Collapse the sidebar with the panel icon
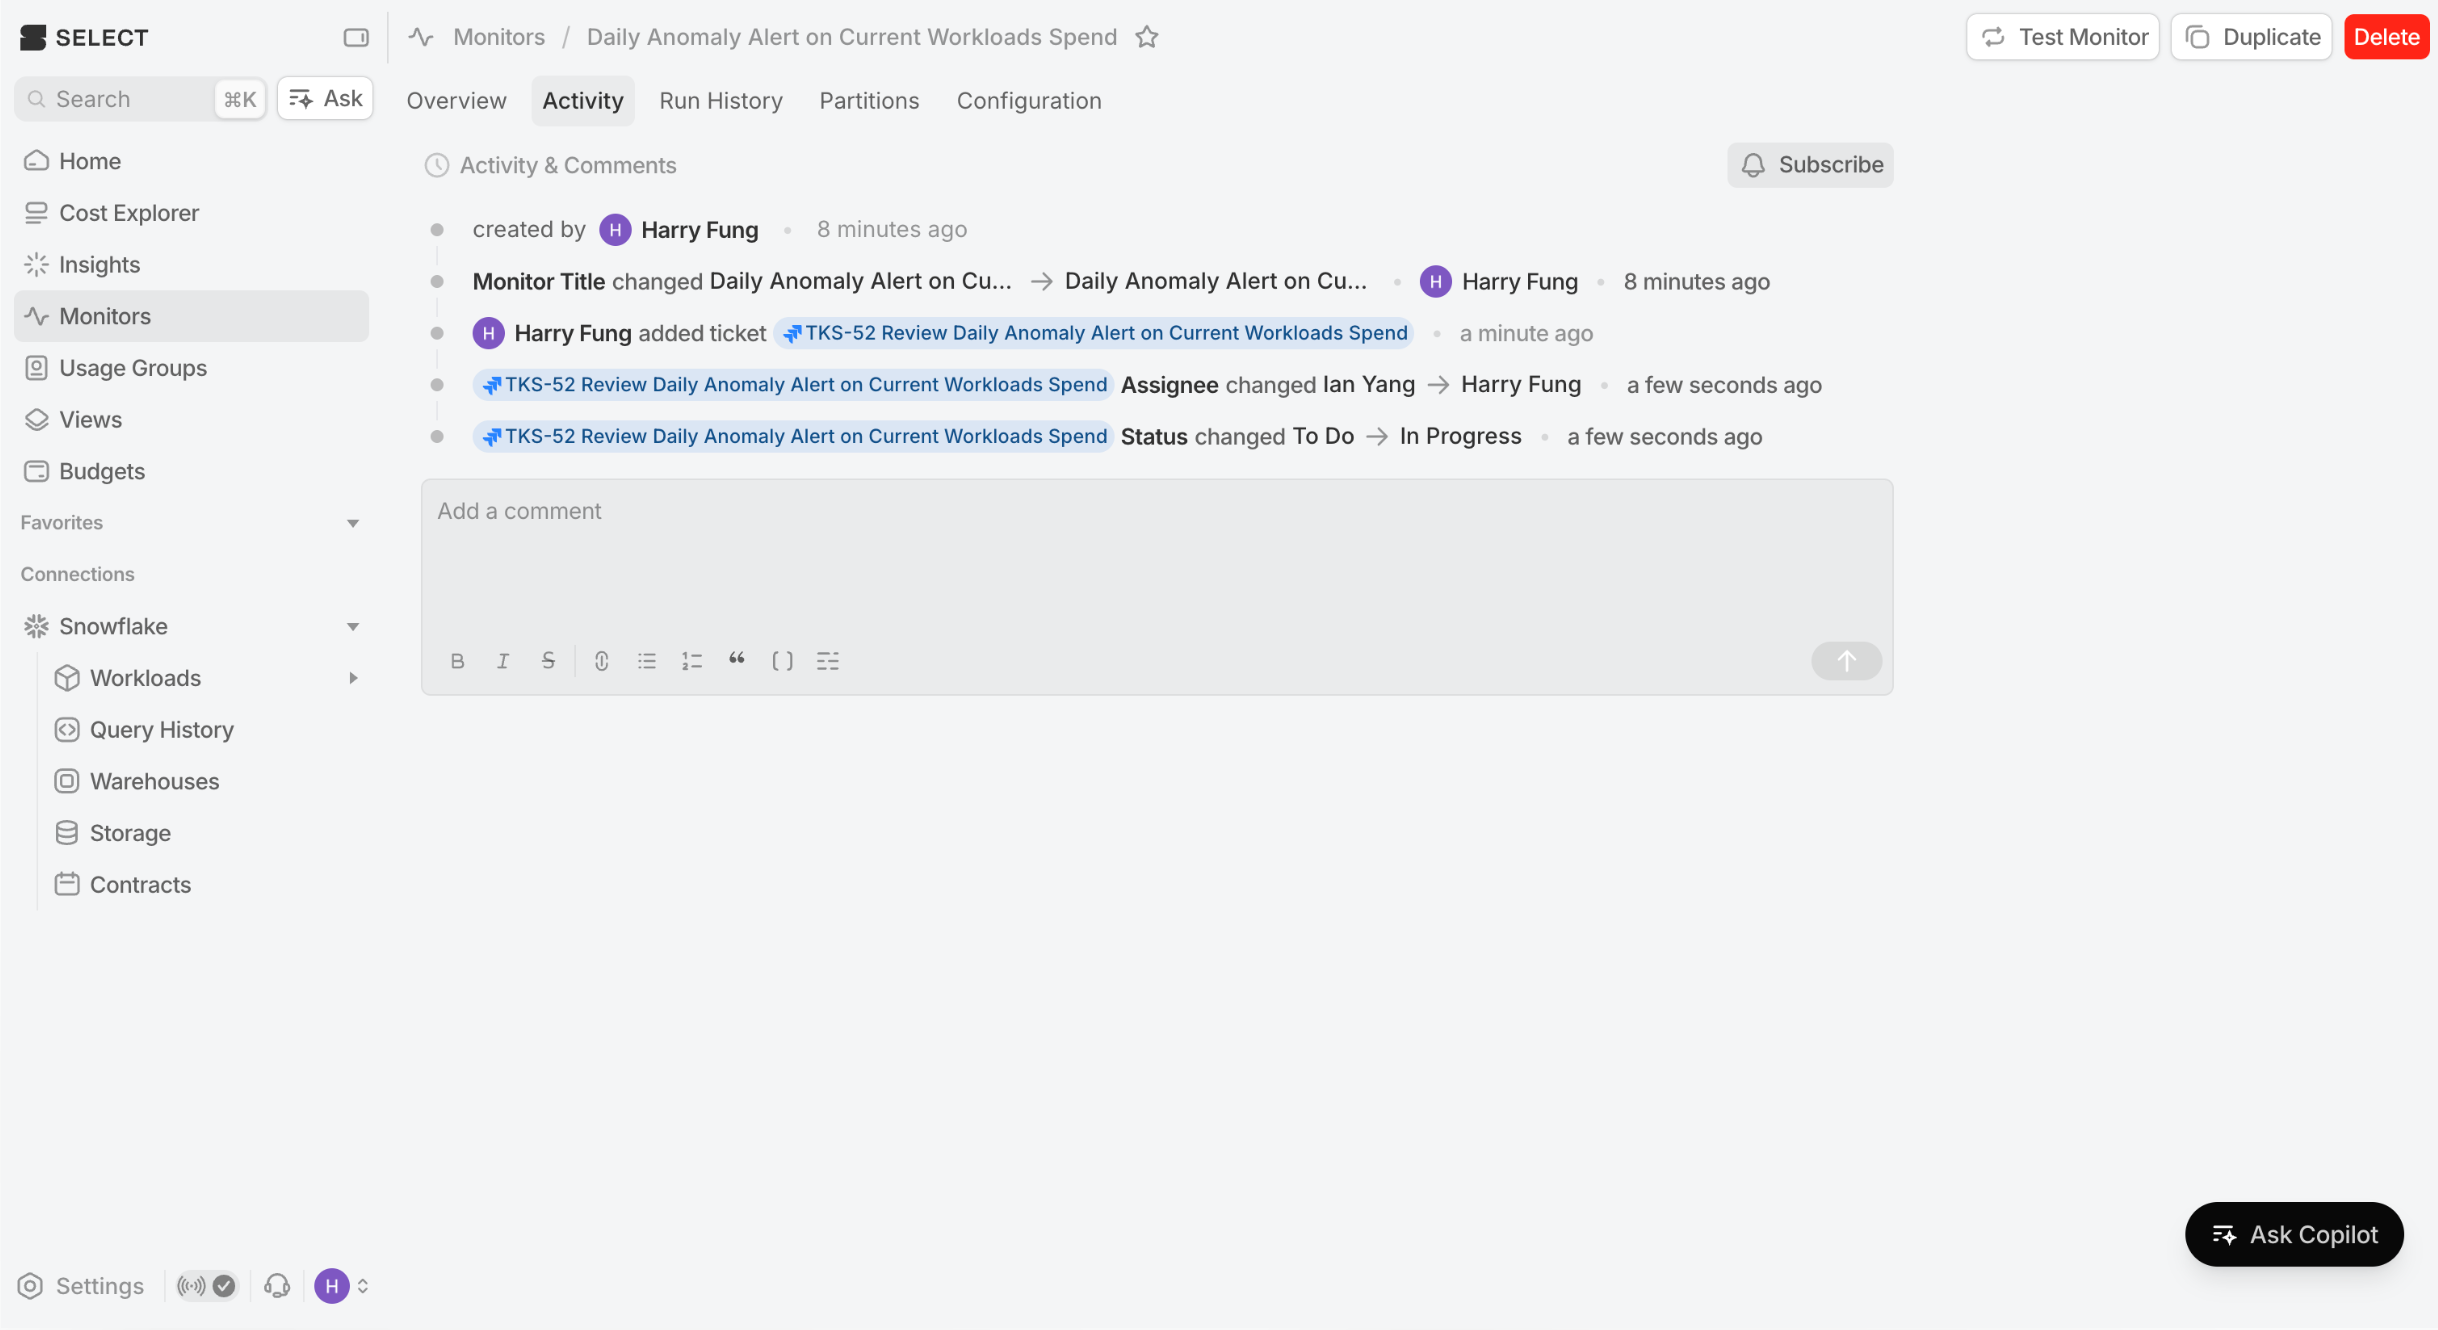The height and width of the screenshot is (1330, 2438). click(x=356, y=38)
